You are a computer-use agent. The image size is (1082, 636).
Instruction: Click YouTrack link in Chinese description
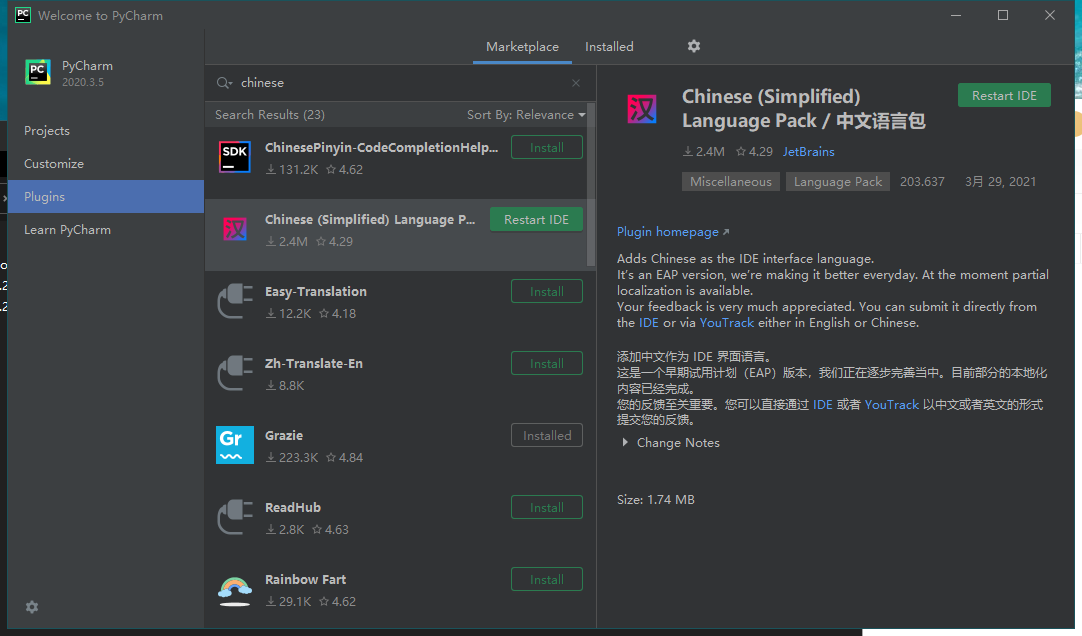click(892, 404)
